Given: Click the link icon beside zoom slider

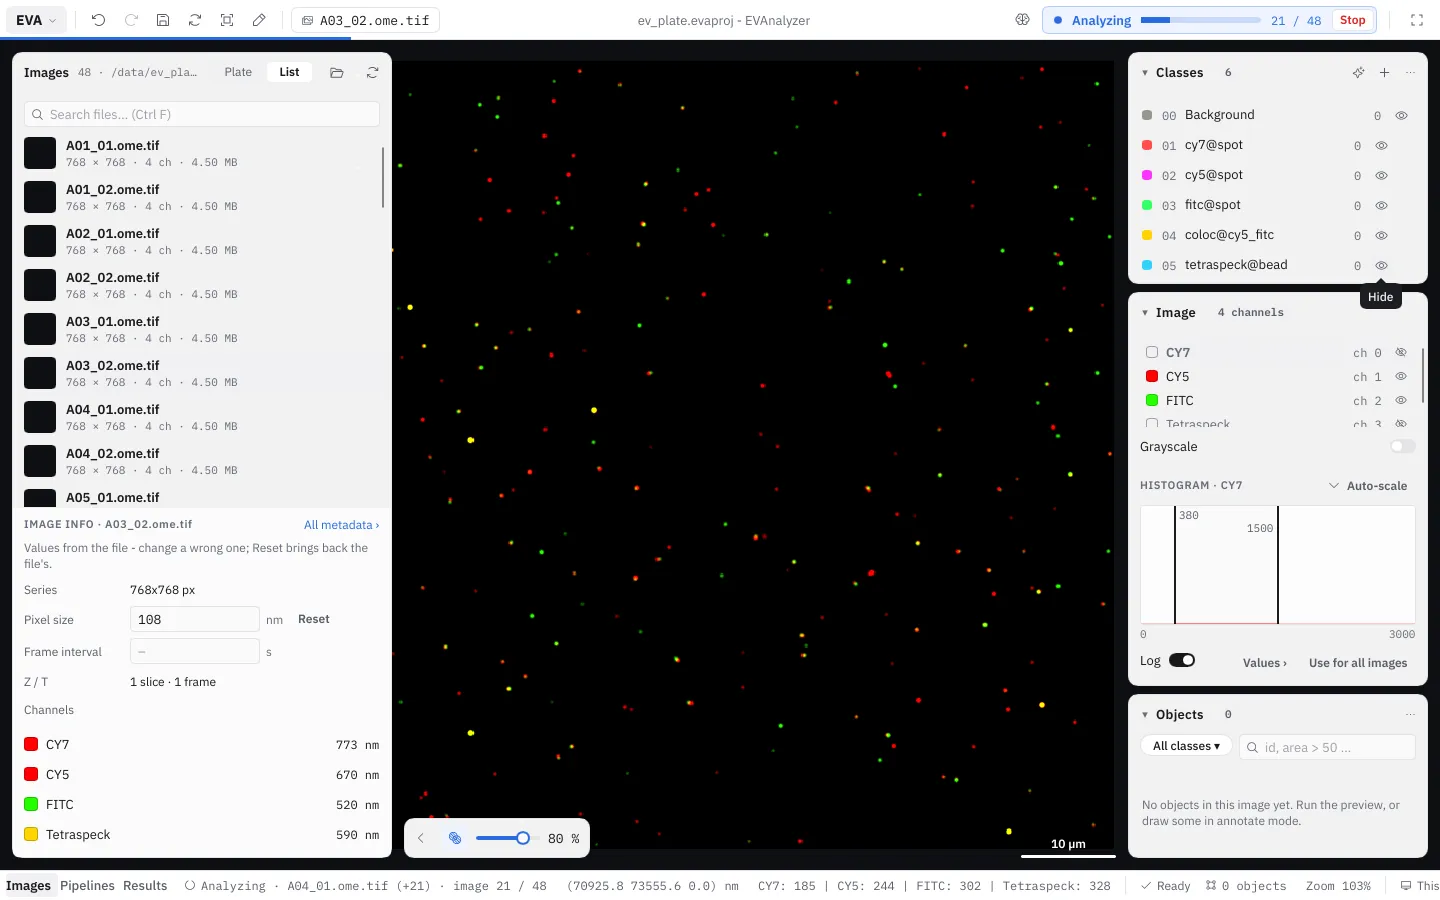Looking at the screenshot, I should point(455,838).
